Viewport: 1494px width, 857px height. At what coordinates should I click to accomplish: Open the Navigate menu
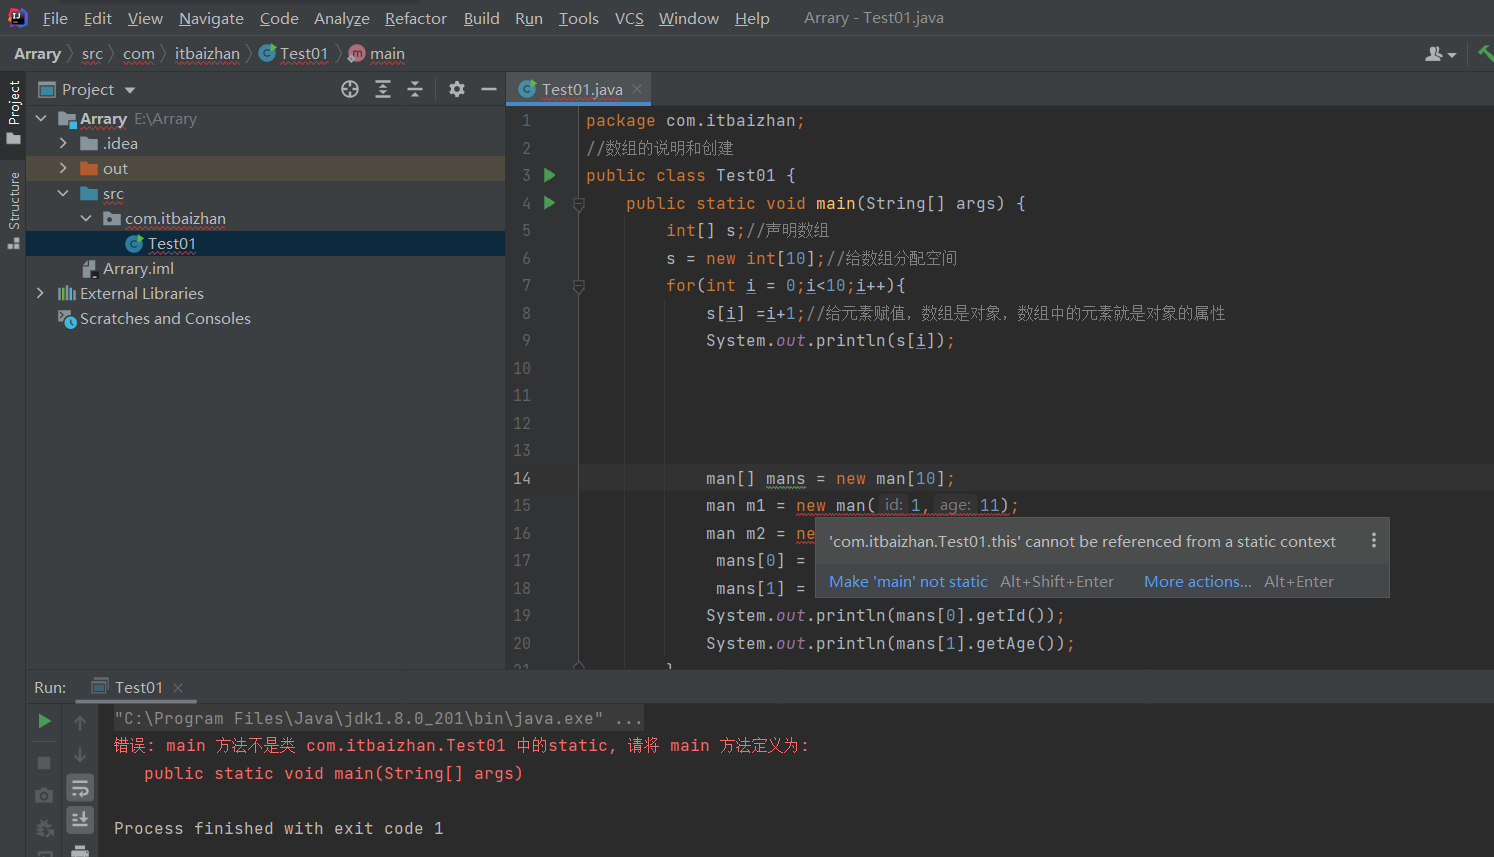click(211, 18)
